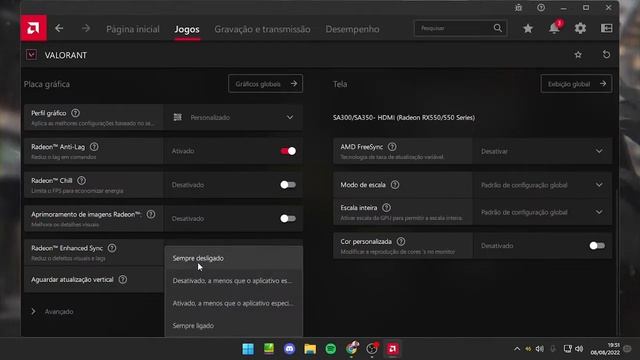Screen dimensions: 640x360
Task: Click the search magnifier icon
Action: coord(498,28)
